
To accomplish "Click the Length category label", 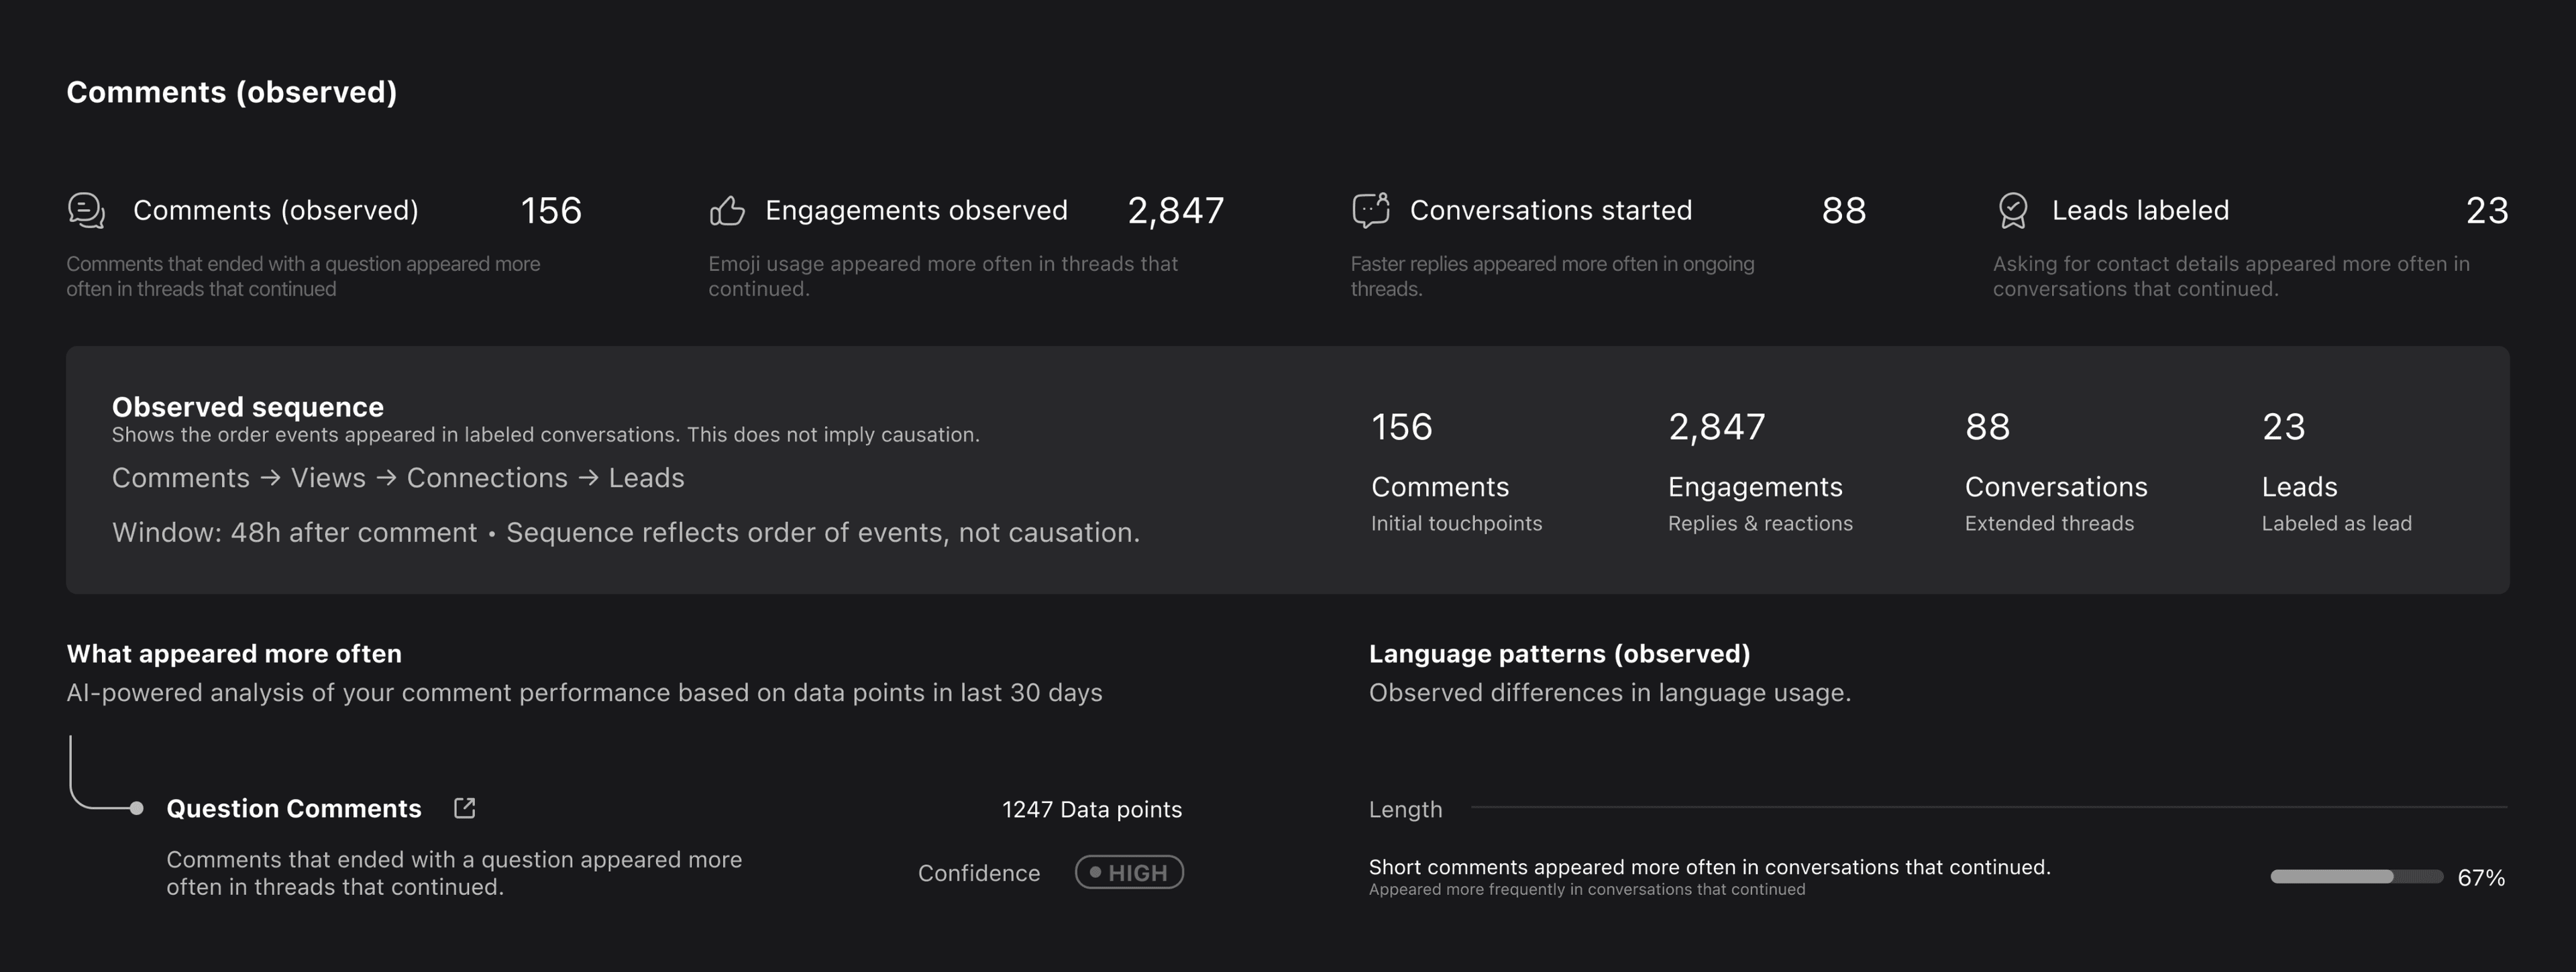I will [x=1405, y=809].
